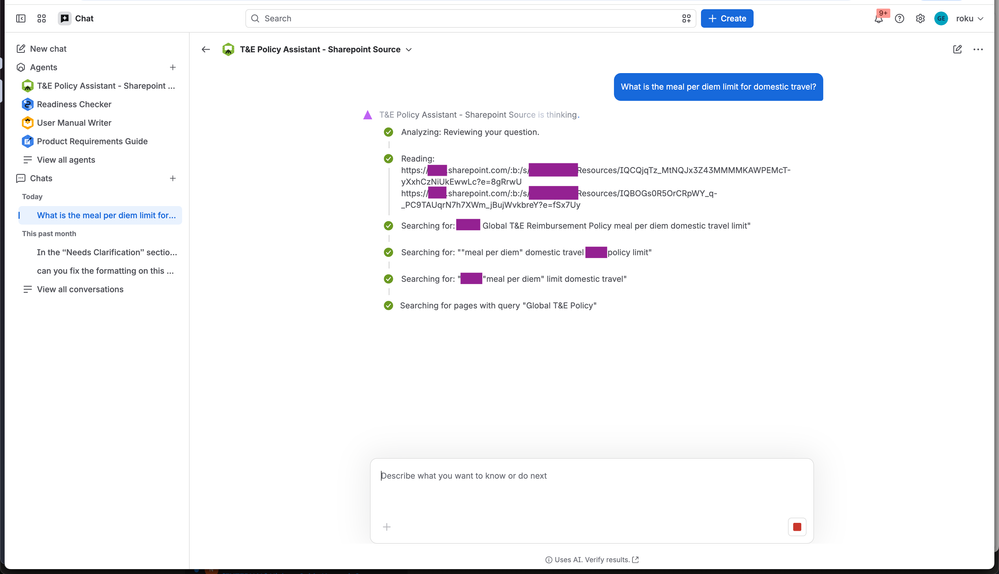
Task: Select the meal per diem chat
Action: tap(100, 215)
